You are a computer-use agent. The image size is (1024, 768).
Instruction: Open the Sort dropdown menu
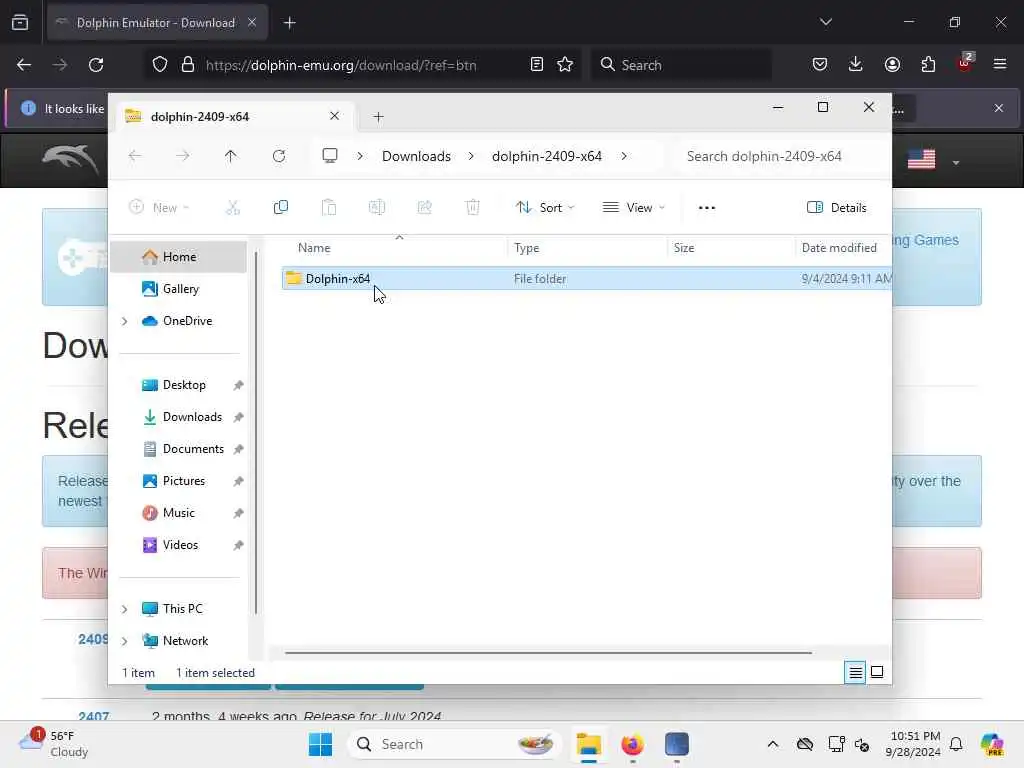[545, 208]
